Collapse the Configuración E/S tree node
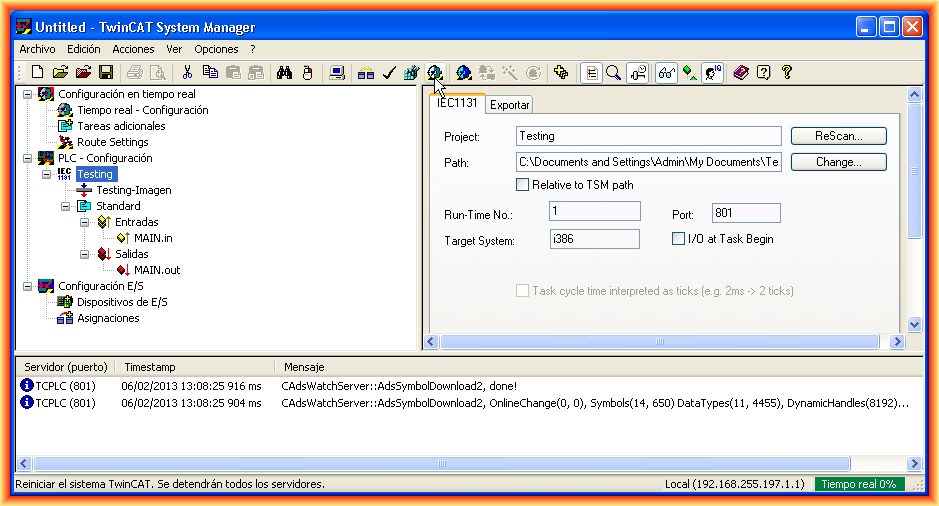 tap(27, 286)
